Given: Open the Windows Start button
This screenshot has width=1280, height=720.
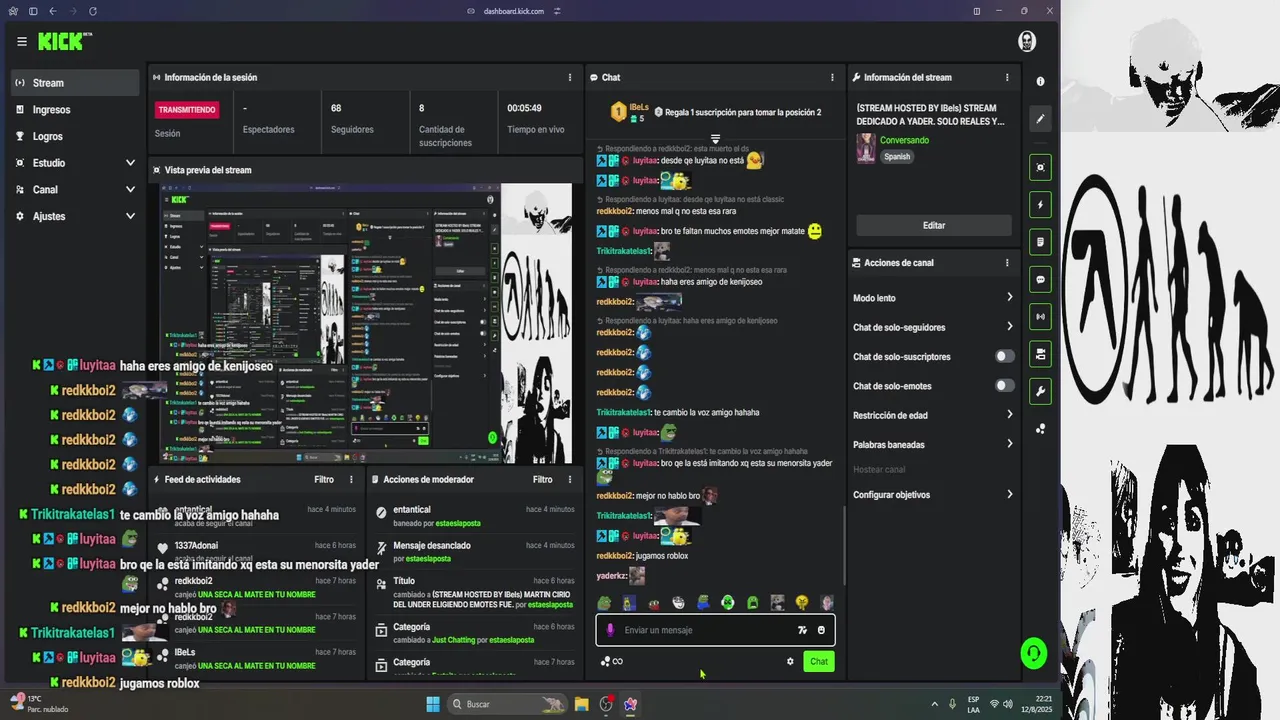Looking at the screenshot, I should [433, 704].
